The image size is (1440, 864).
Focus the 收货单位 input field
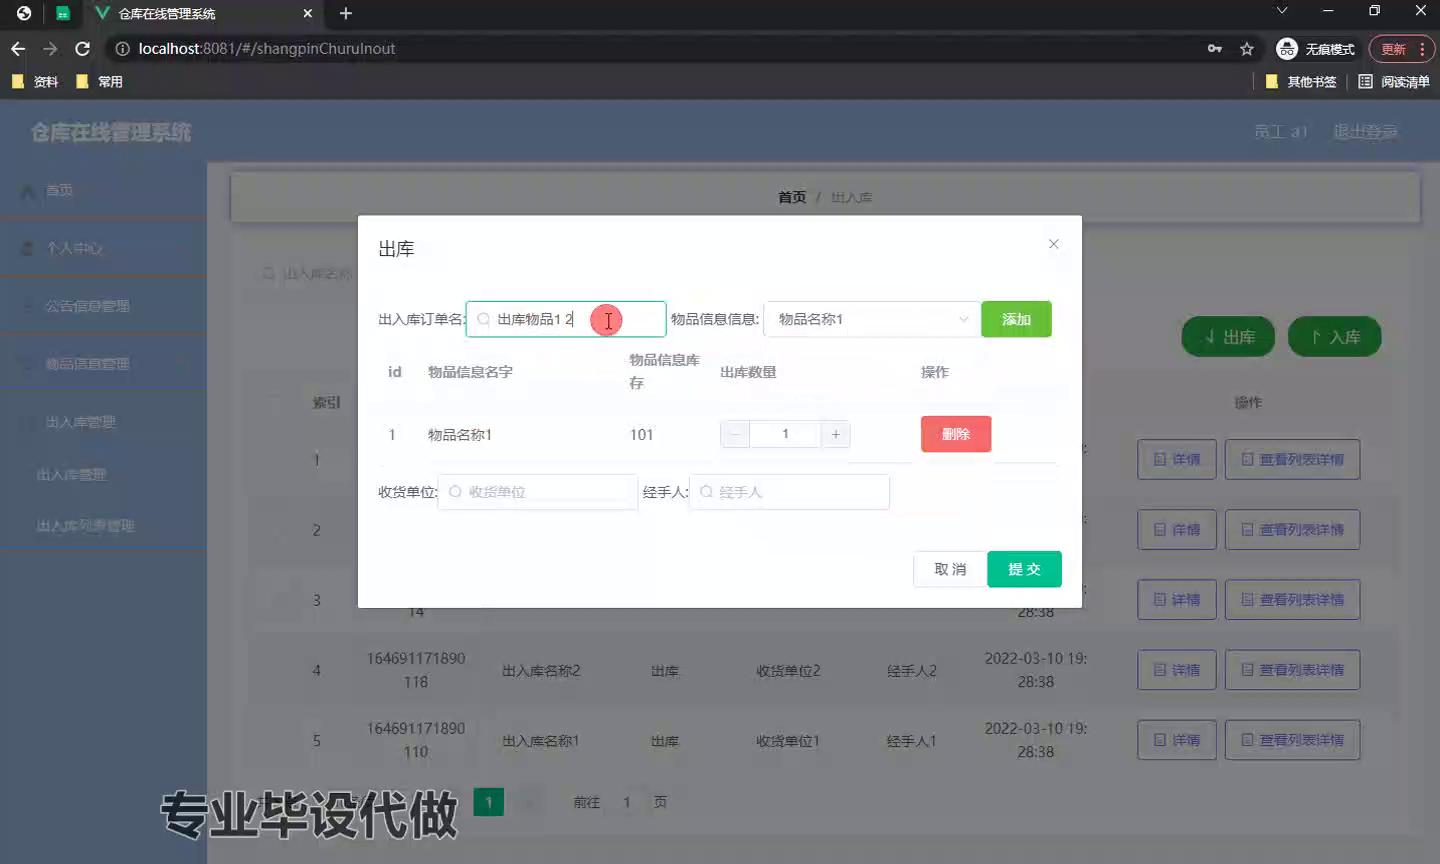point(538,492)
